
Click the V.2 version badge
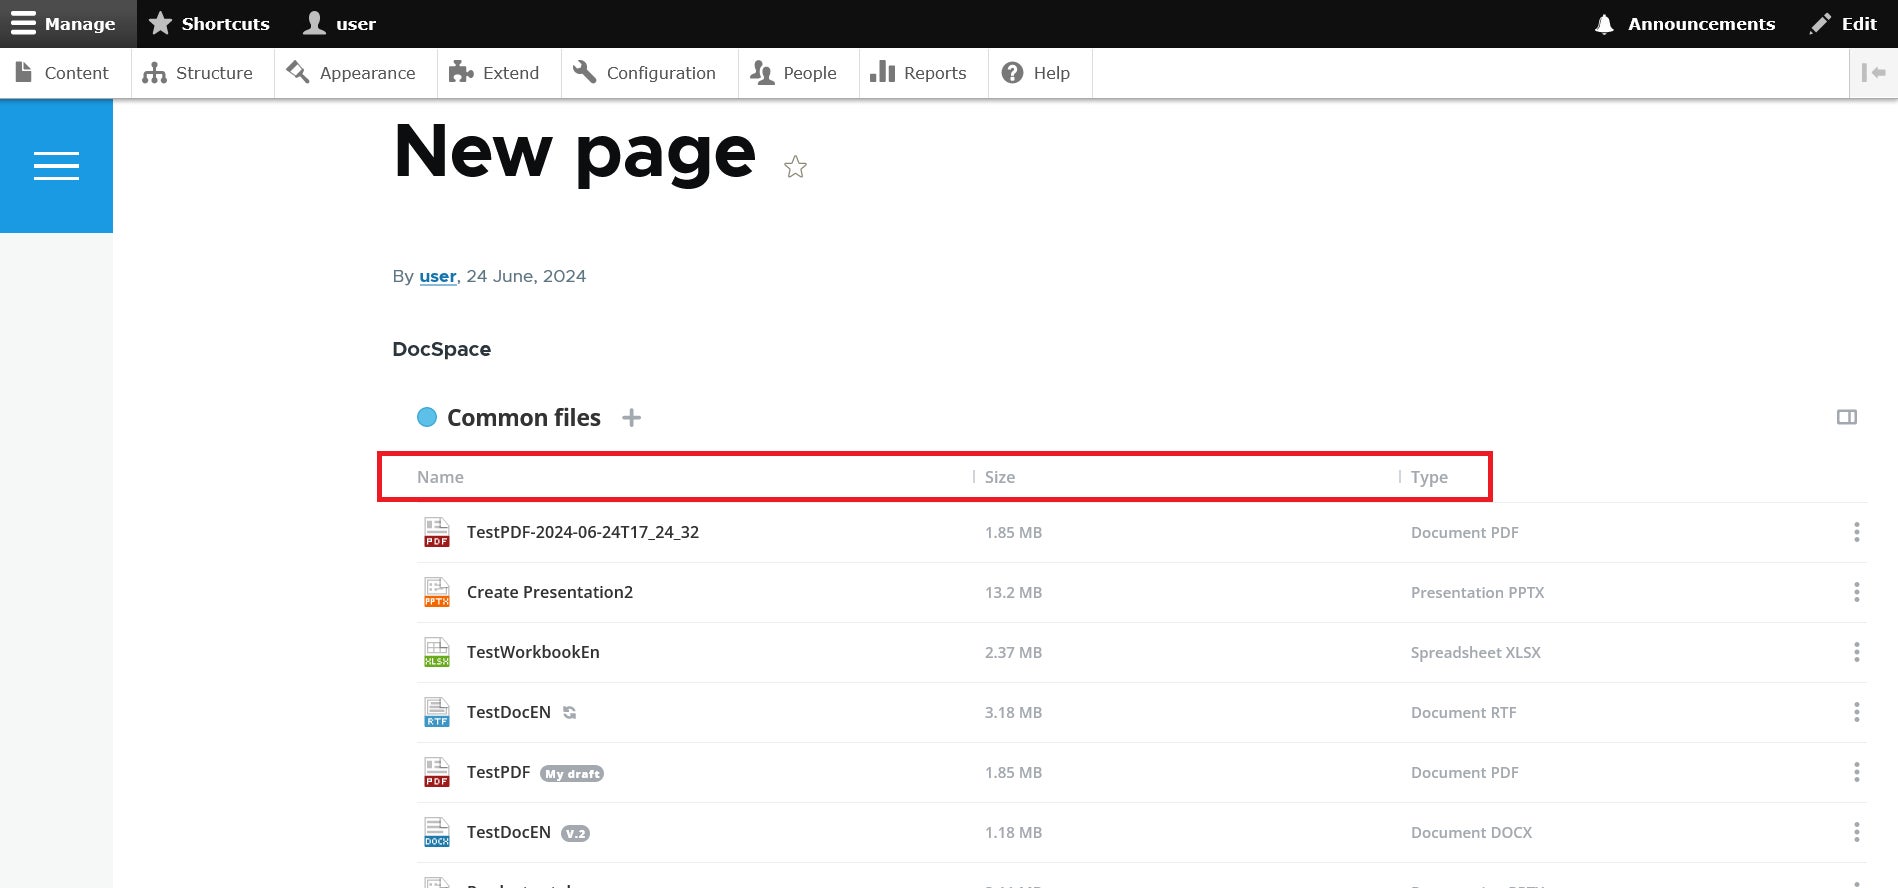click(575, 833)
